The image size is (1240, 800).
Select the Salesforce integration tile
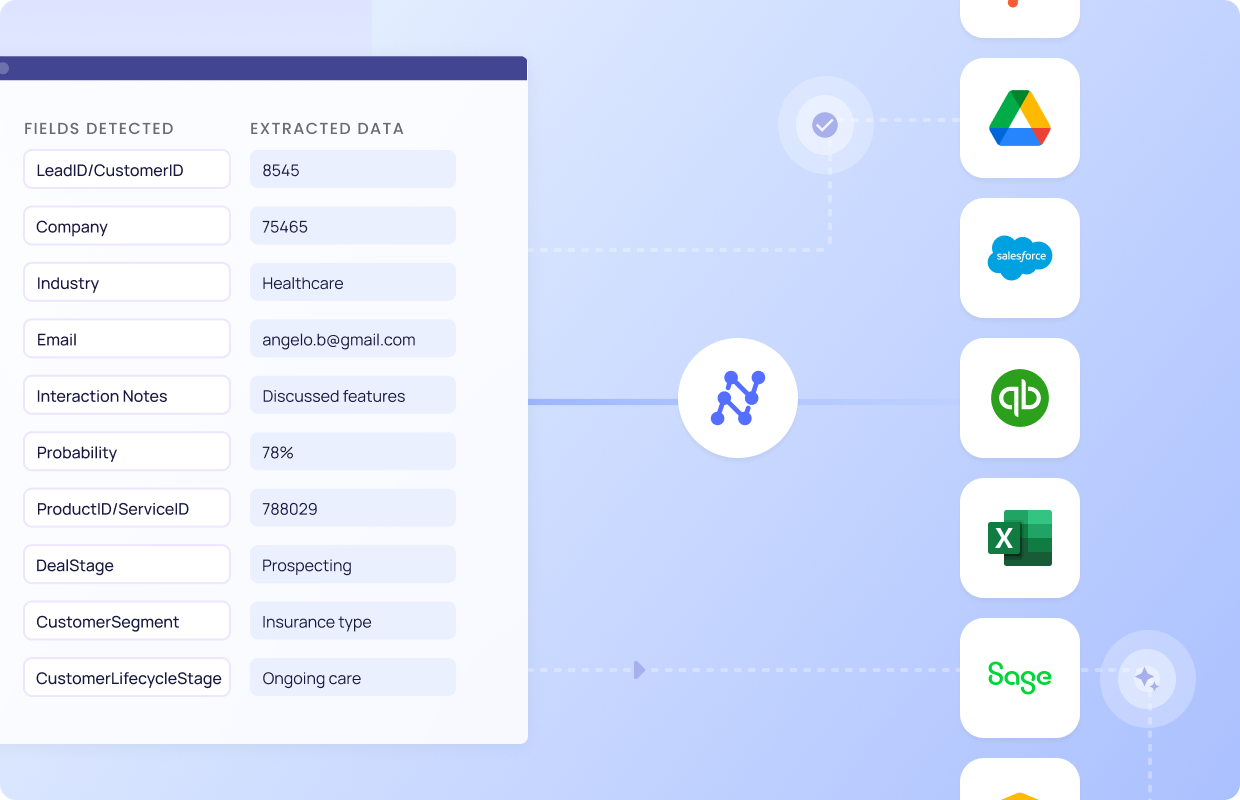point(1020,258)
